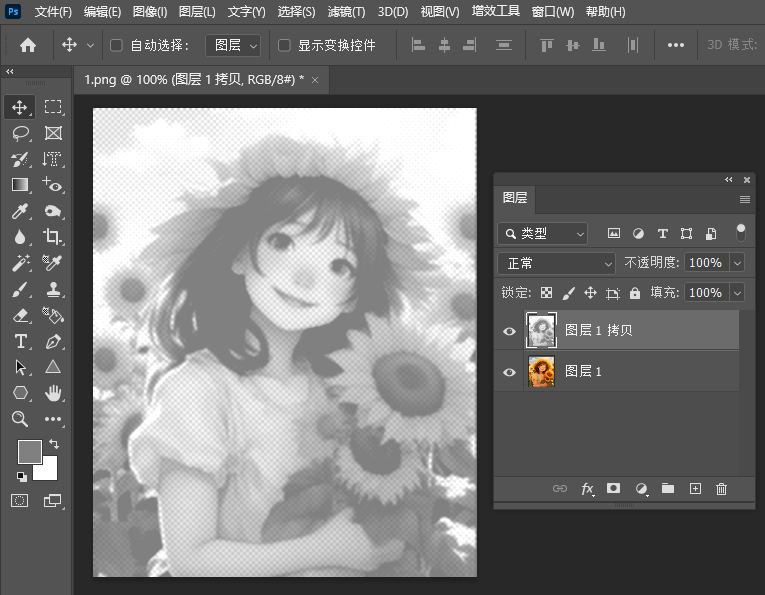Open the 不透明度 slider dropdown arrow
This screenshot has width=765, height=595.
[x=737, y=263]
